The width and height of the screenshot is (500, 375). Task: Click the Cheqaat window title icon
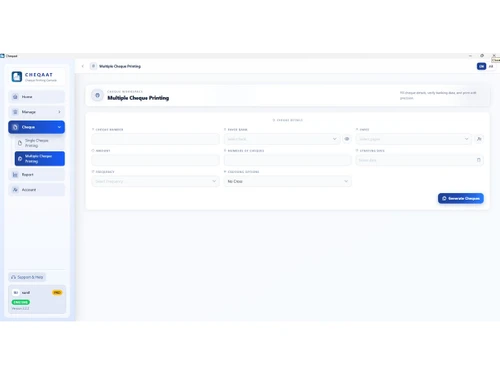tap(2, 56)
